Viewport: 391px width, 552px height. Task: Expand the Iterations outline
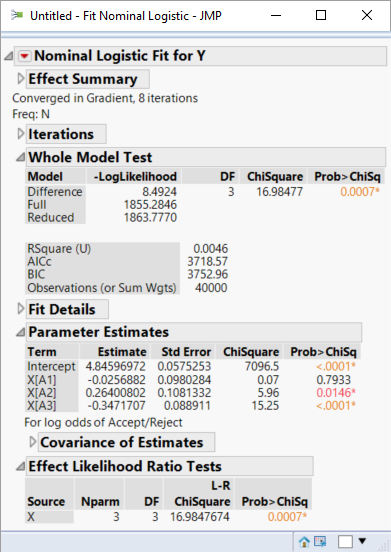tap(21, 134)
